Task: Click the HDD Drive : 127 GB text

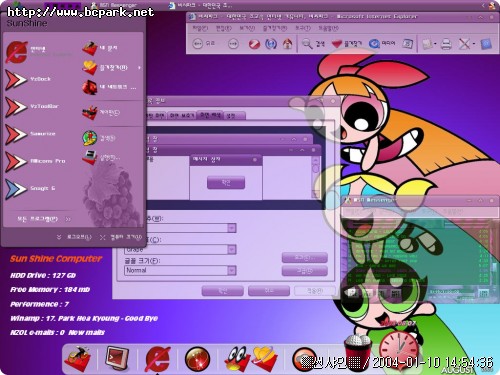Action: coord(43,275)
